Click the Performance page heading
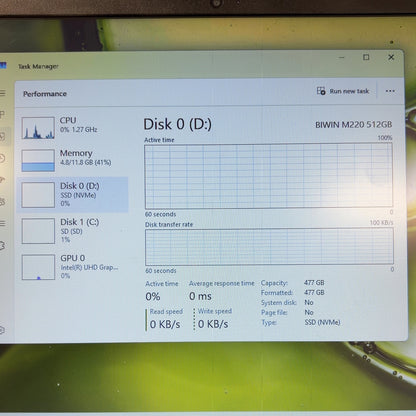Viewport: 416px width, 416px height. (45, 94)
